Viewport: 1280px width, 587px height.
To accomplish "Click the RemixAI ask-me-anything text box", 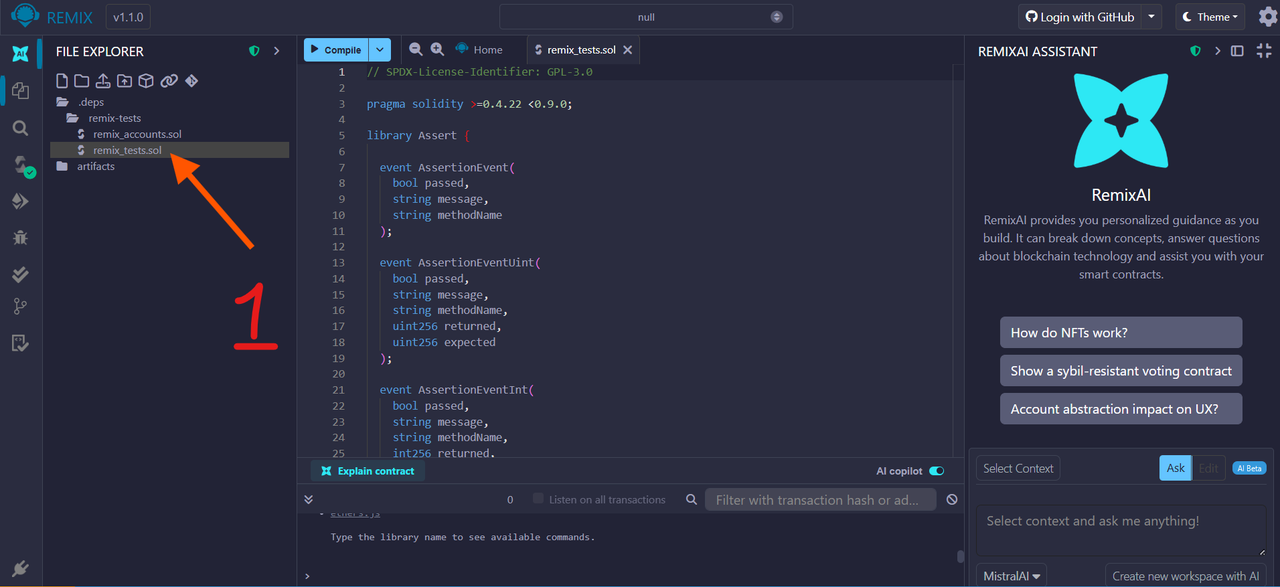I will [x=1121, y=530].
